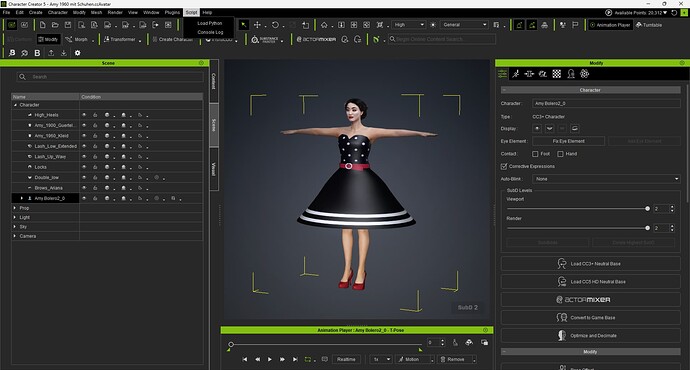Viewport: 690px width, 370px height.
Task: Expand the Sky tree node
Action: [15, 227]
